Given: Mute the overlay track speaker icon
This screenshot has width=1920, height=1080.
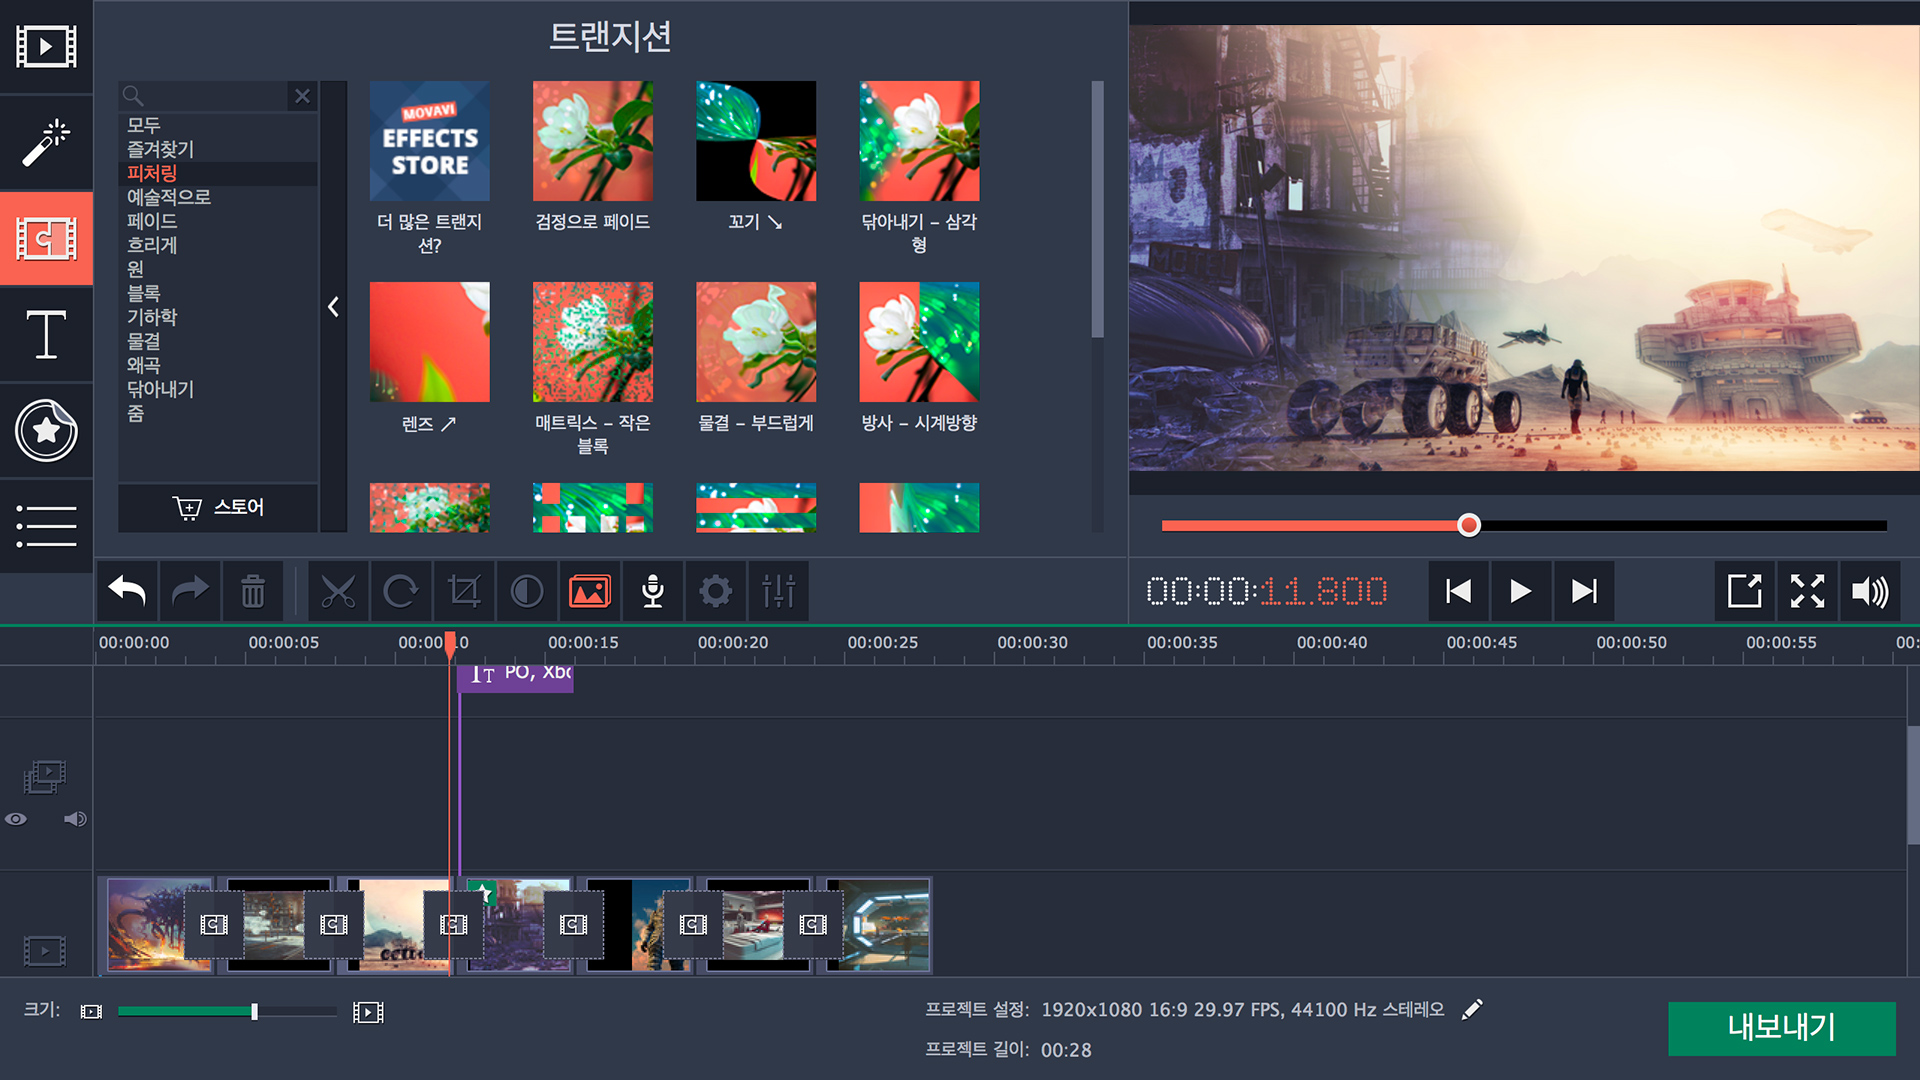Looking at the screenshot, I should tap(75, 819).
